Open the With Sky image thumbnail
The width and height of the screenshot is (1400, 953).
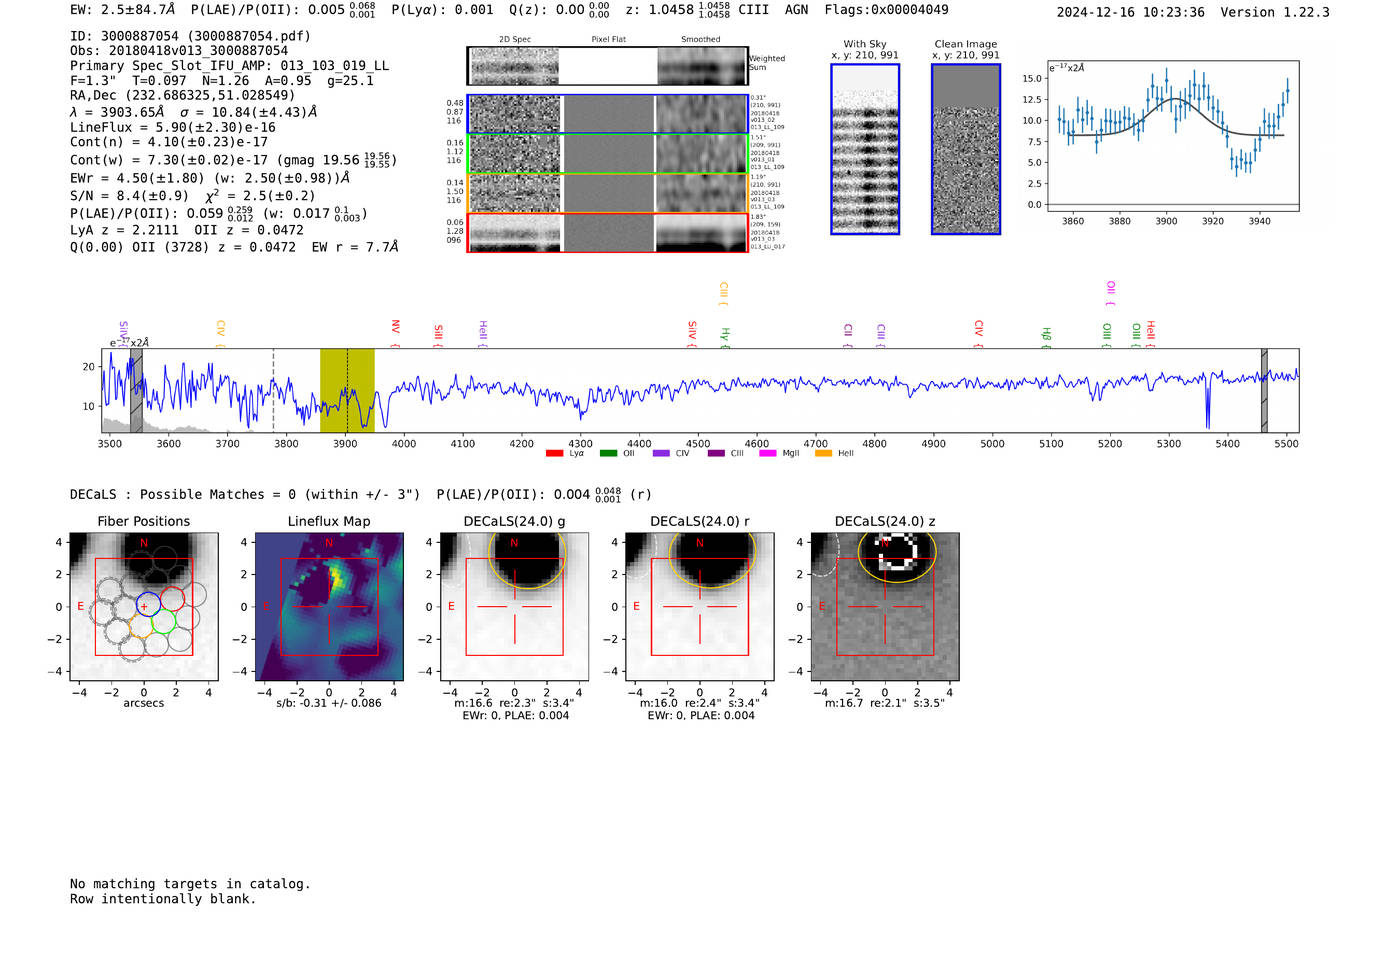pyautogui.click(x=865, y=149)
